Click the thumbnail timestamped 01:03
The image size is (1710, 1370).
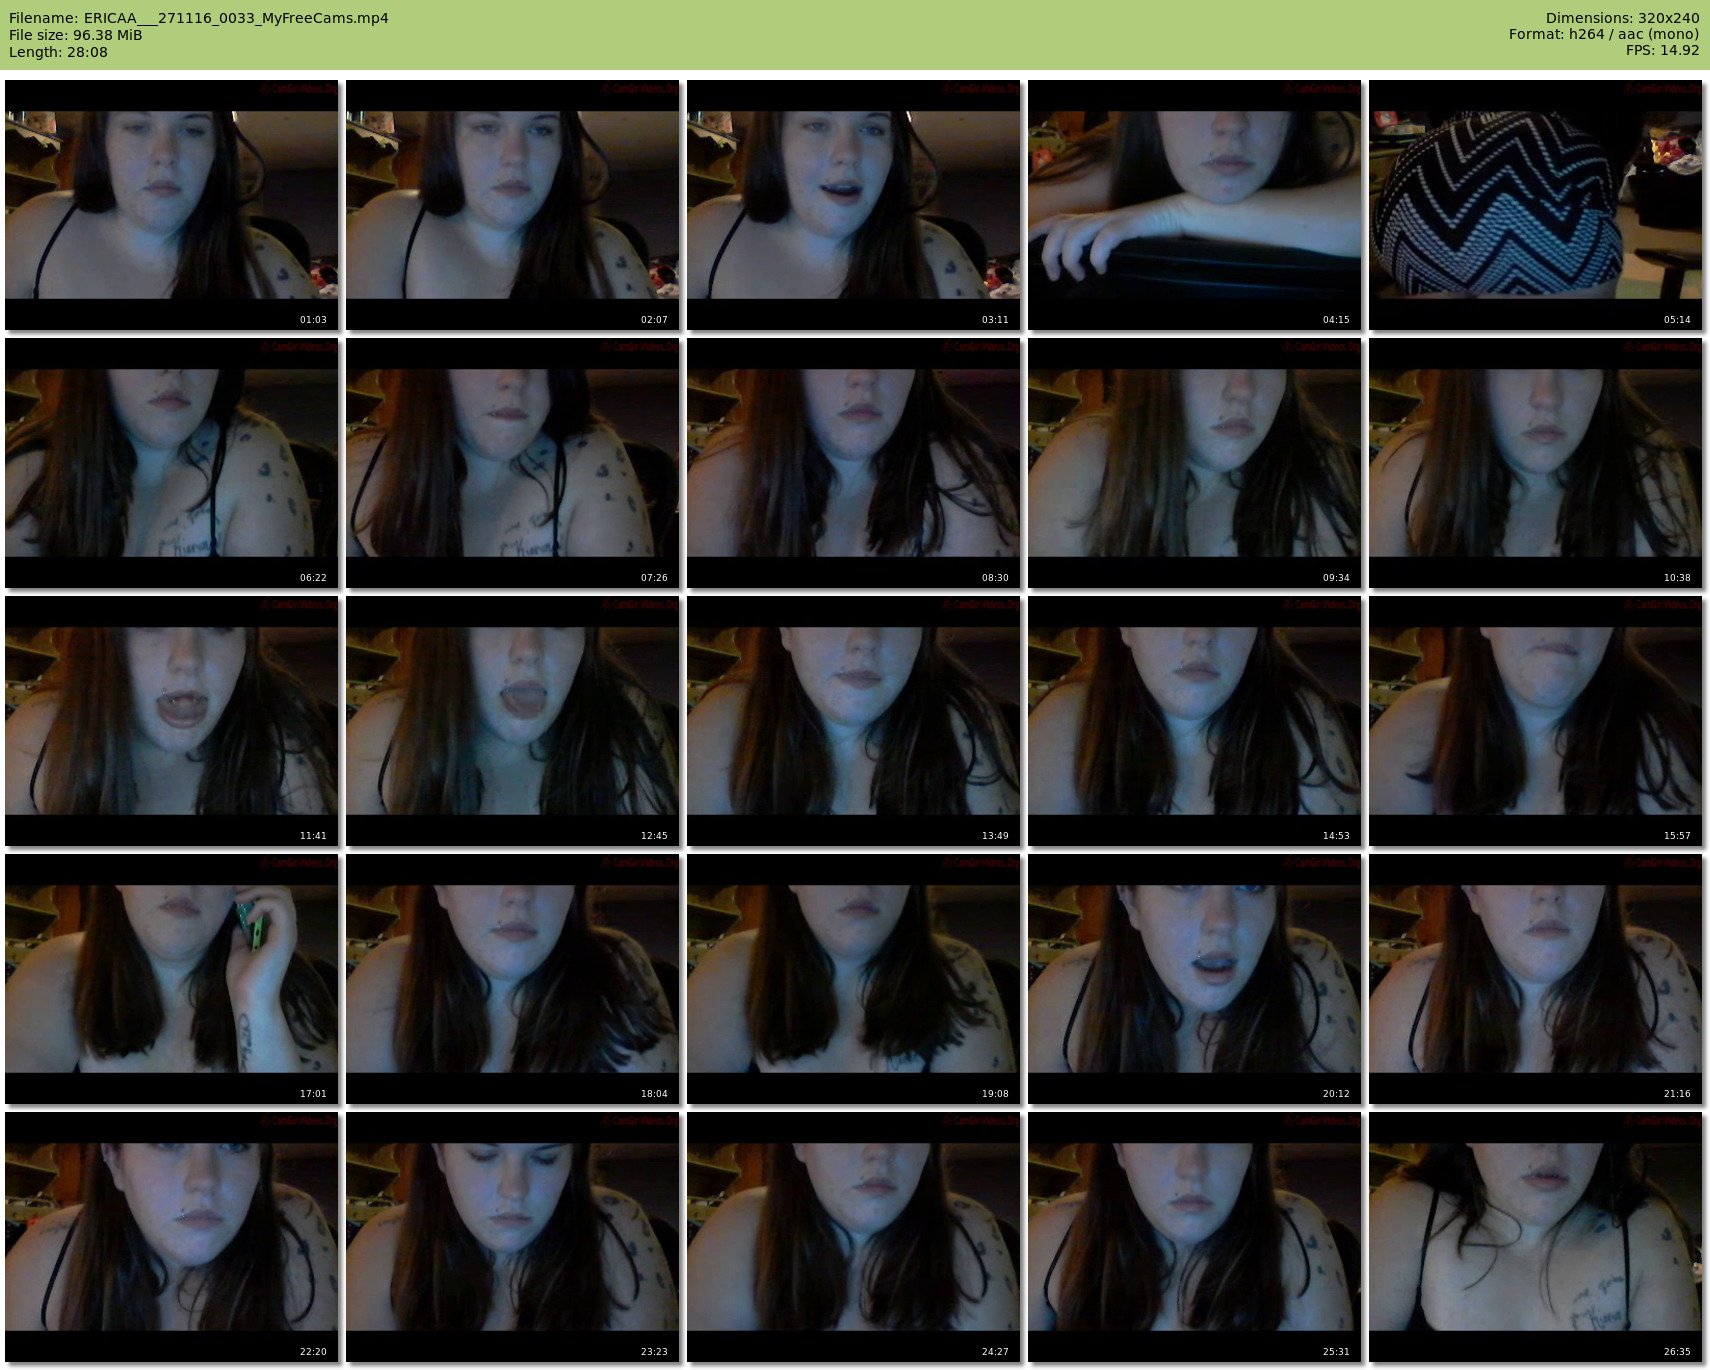[171, 205]
